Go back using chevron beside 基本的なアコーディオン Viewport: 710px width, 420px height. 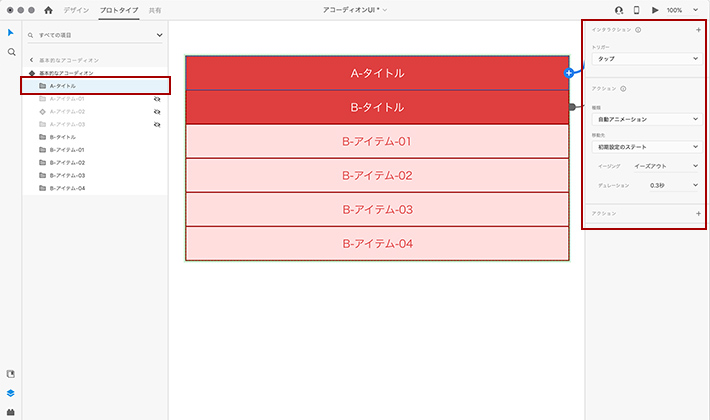(31, 60)
